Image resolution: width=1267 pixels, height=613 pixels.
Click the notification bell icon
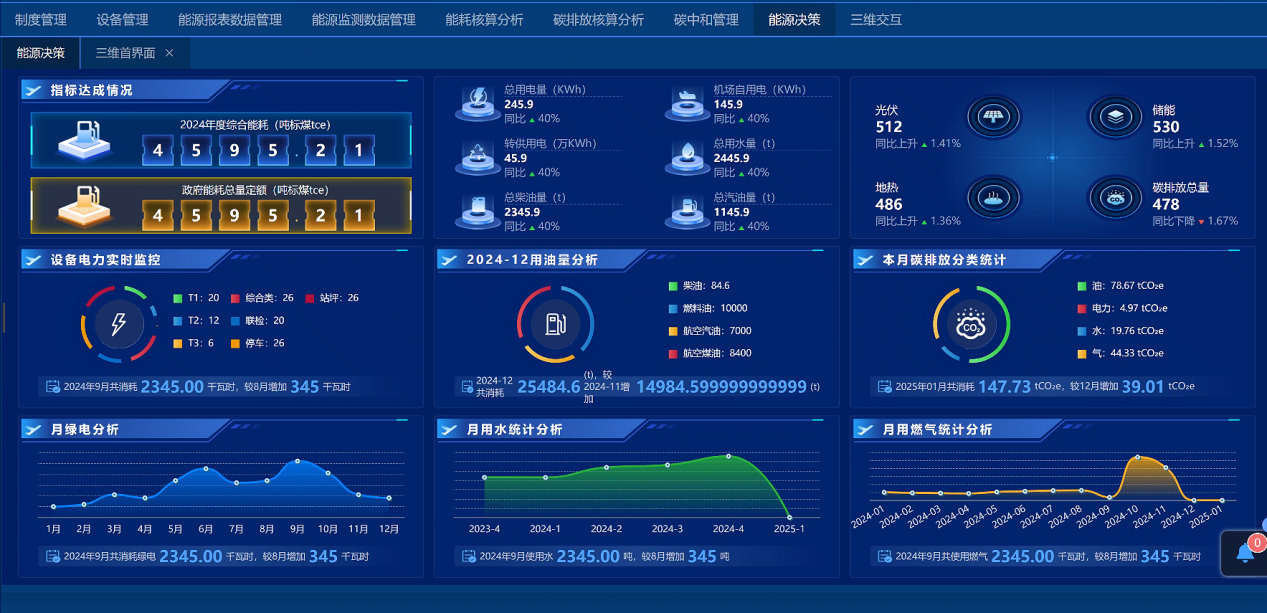1245,552
